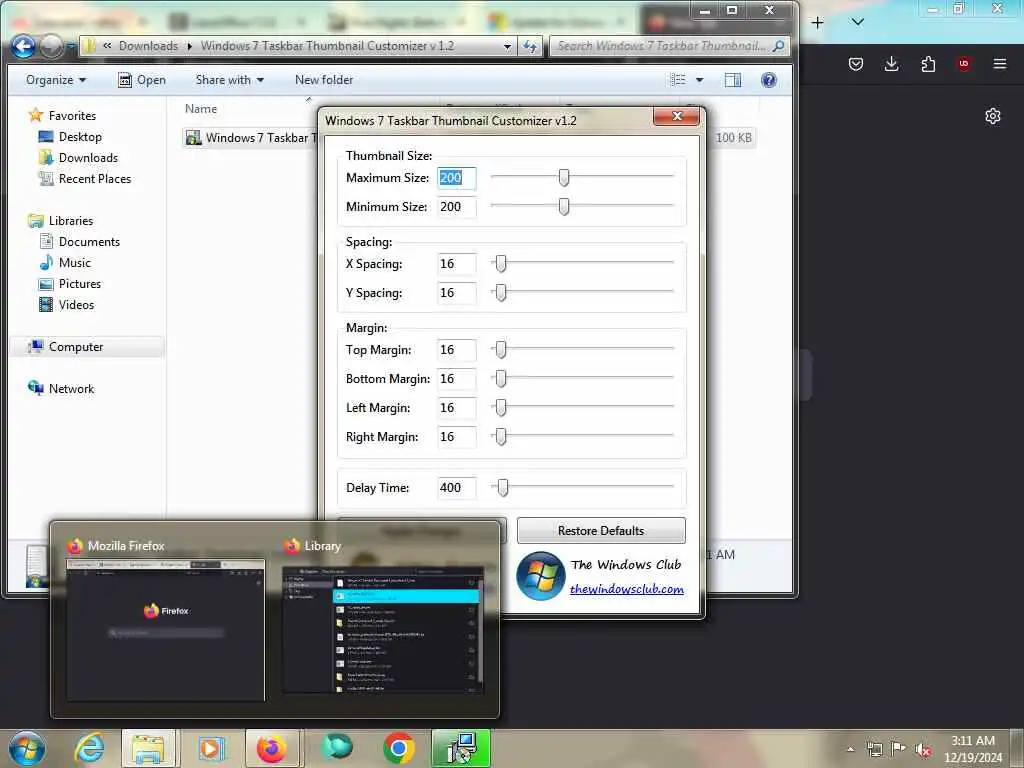This screenshot has width=1024, height=768.
Task: Open Windows Media Player from the taskbar
Action: [x=210, y=748]
